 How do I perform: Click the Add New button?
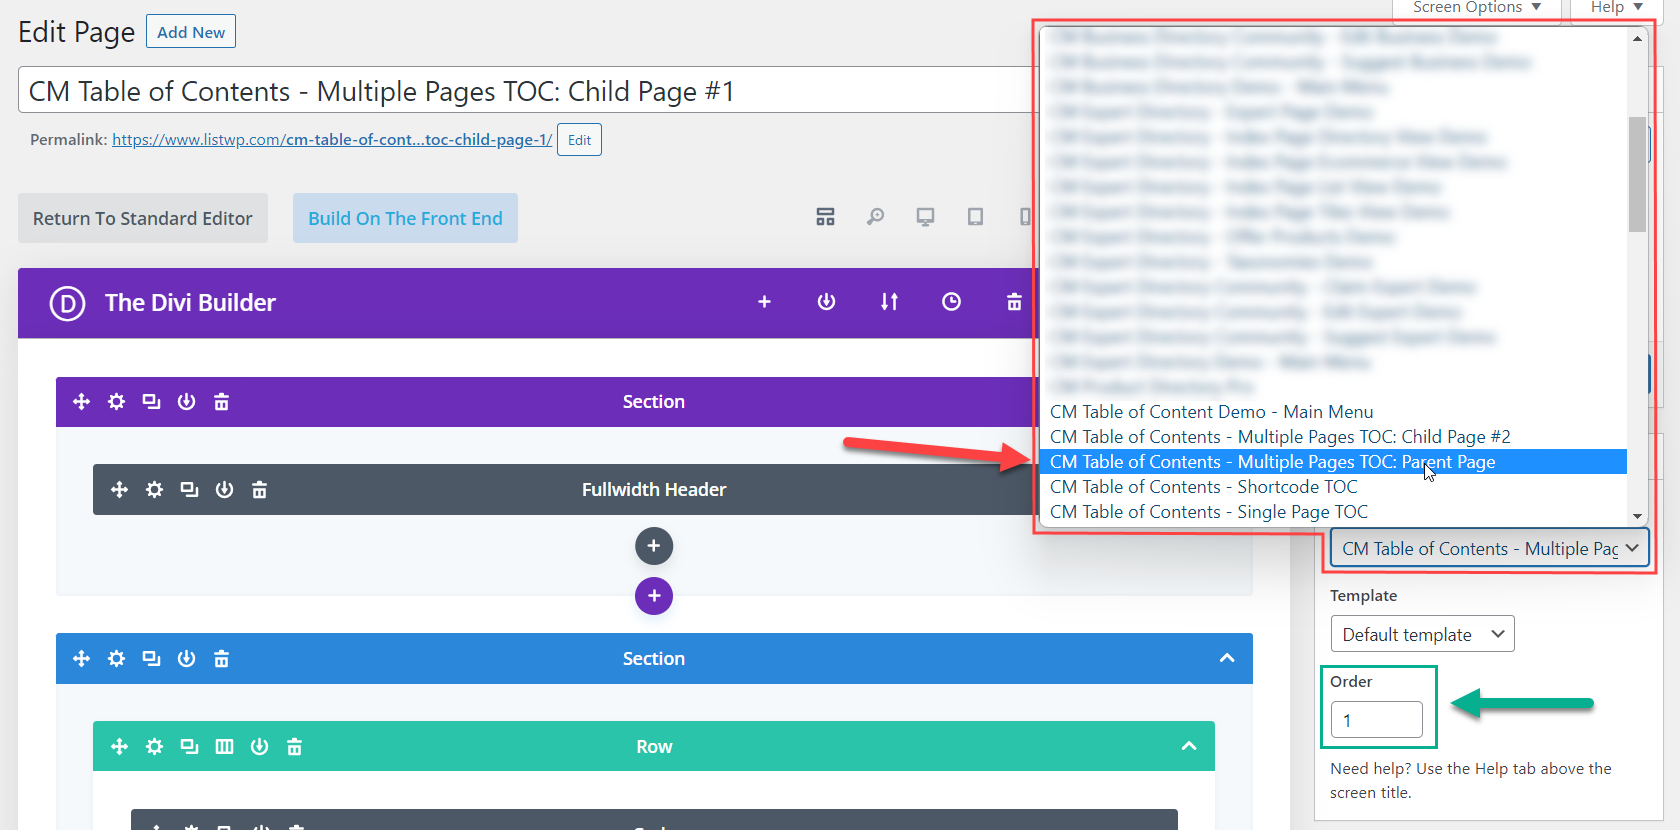191,32
